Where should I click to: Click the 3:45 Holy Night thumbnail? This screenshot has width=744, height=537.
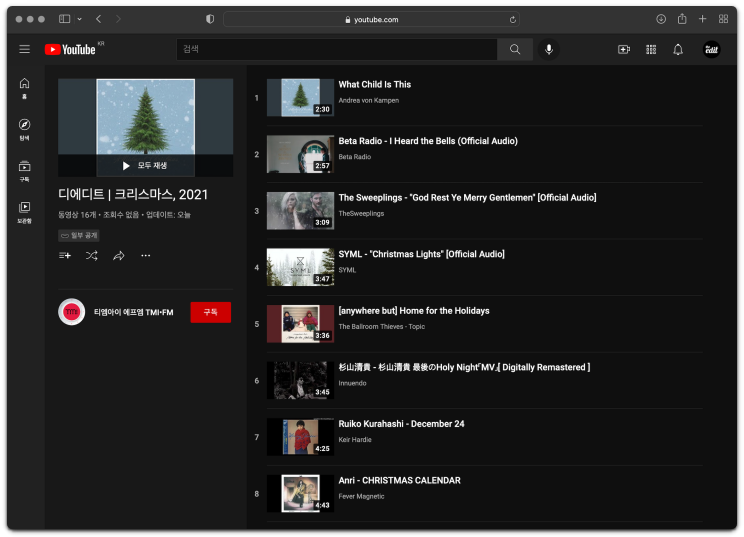click(300, 380)
